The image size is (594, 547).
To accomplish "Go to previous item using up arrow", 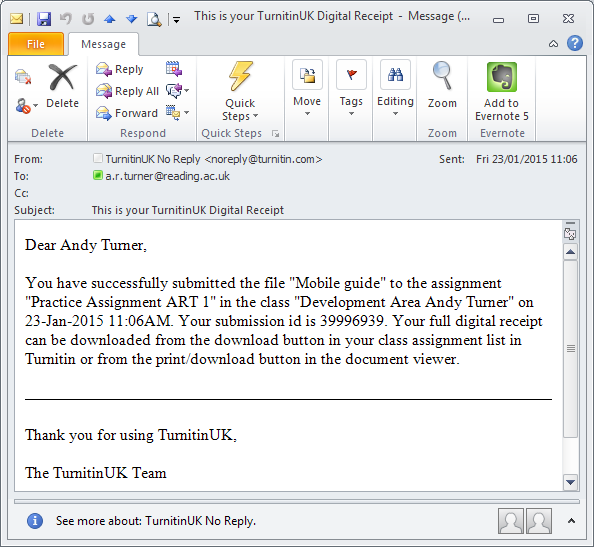I will pyautogui.click(x=110, y=19).
